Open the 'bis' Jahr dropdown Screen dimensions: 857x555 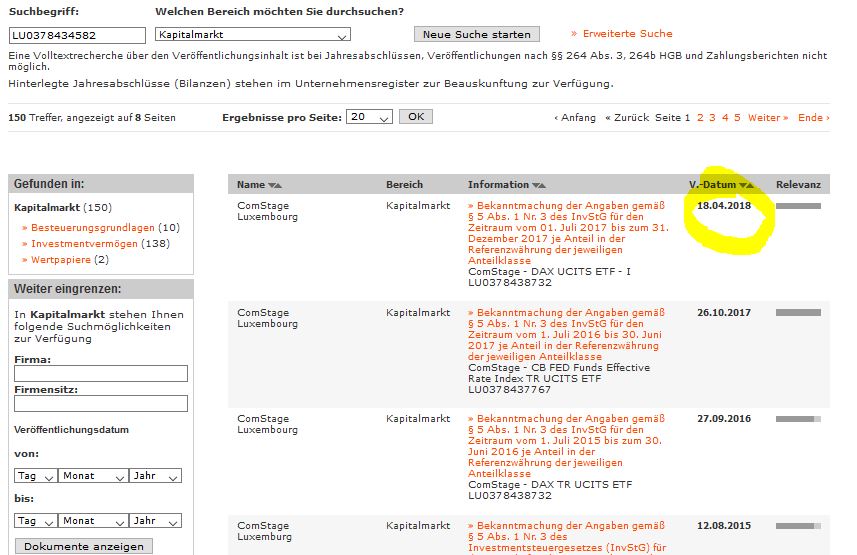pyautogui.click(x=156, y=521)
